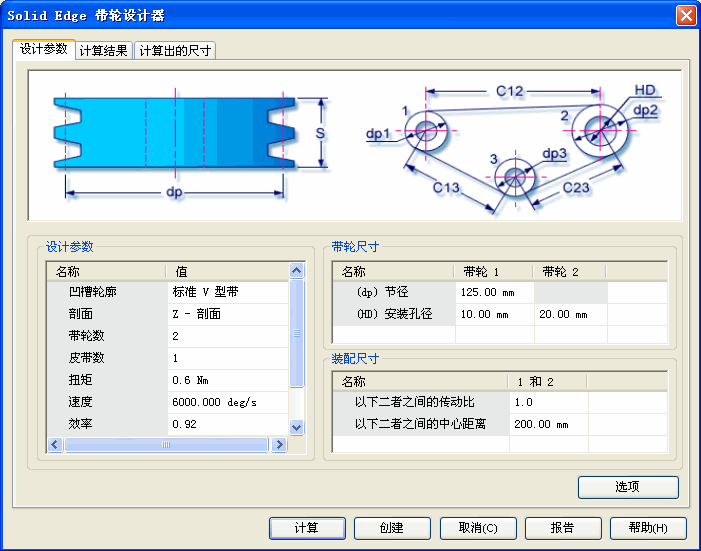This screenshot has width=701, height=551.
Task: Edit the 带轮数 value cell
Action: 226,336
